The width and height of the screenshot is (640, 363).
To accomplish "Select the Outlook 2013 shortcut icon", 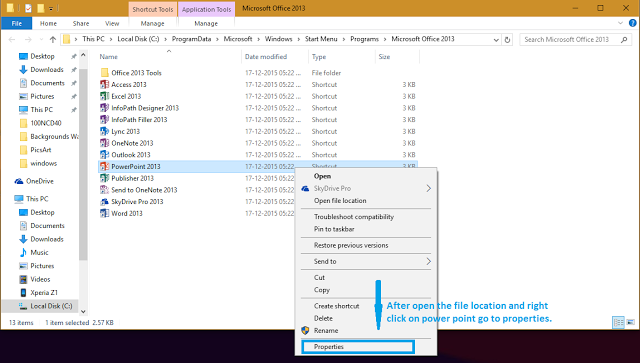I will (104, 155).
